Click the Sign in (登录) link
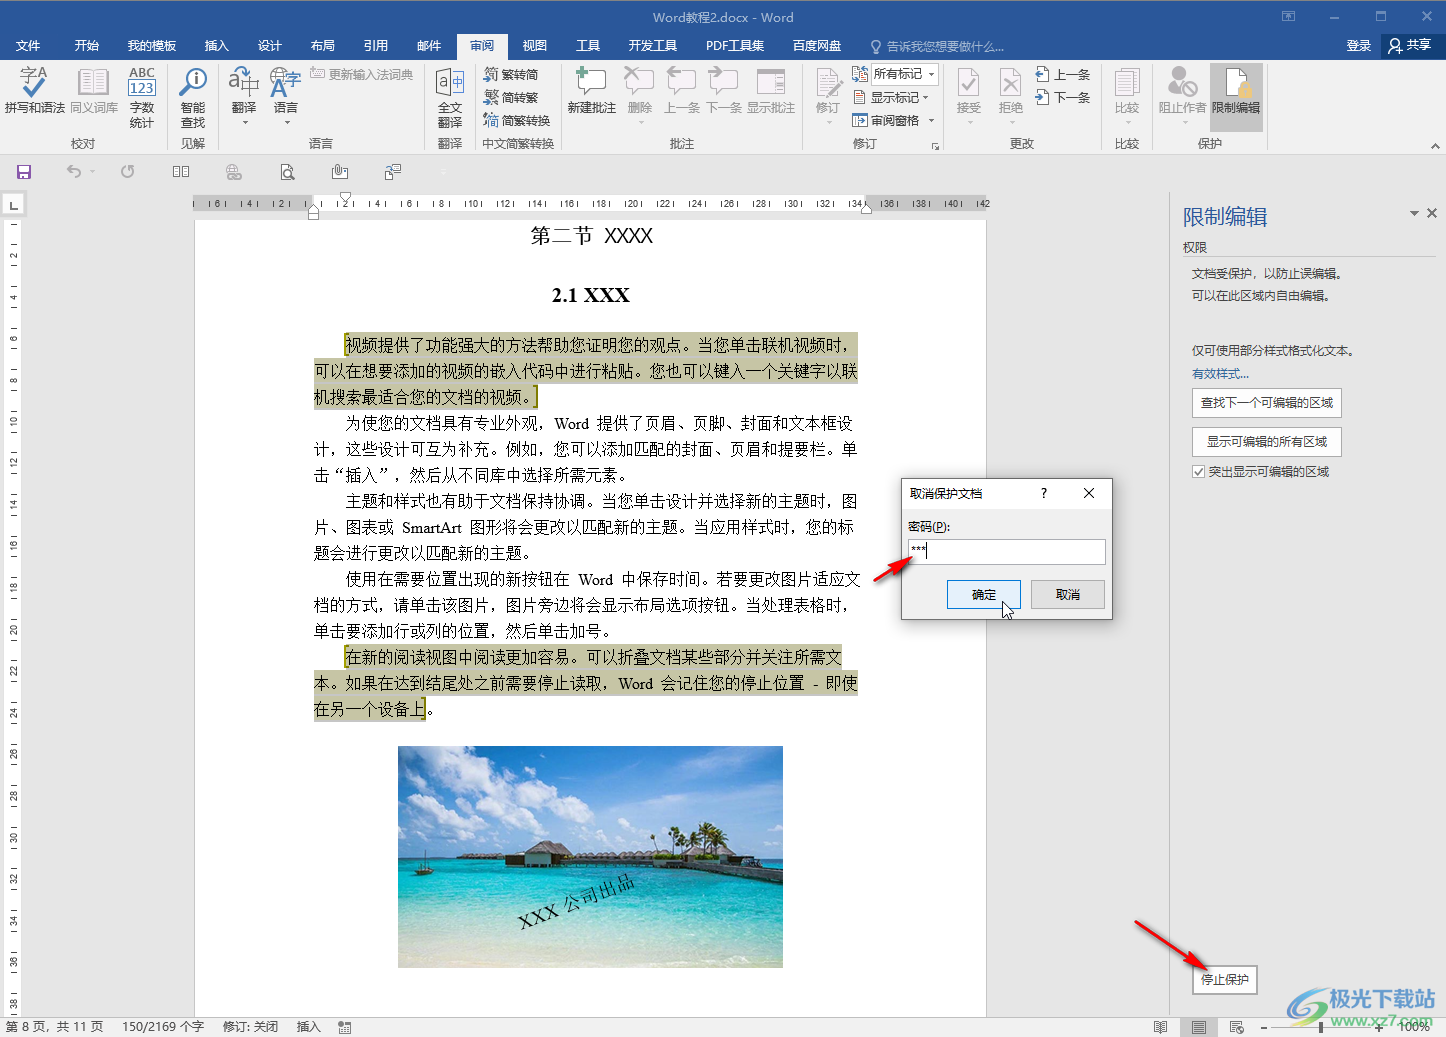Screen dimensions: 1446x1037 tap(1358, 46)
